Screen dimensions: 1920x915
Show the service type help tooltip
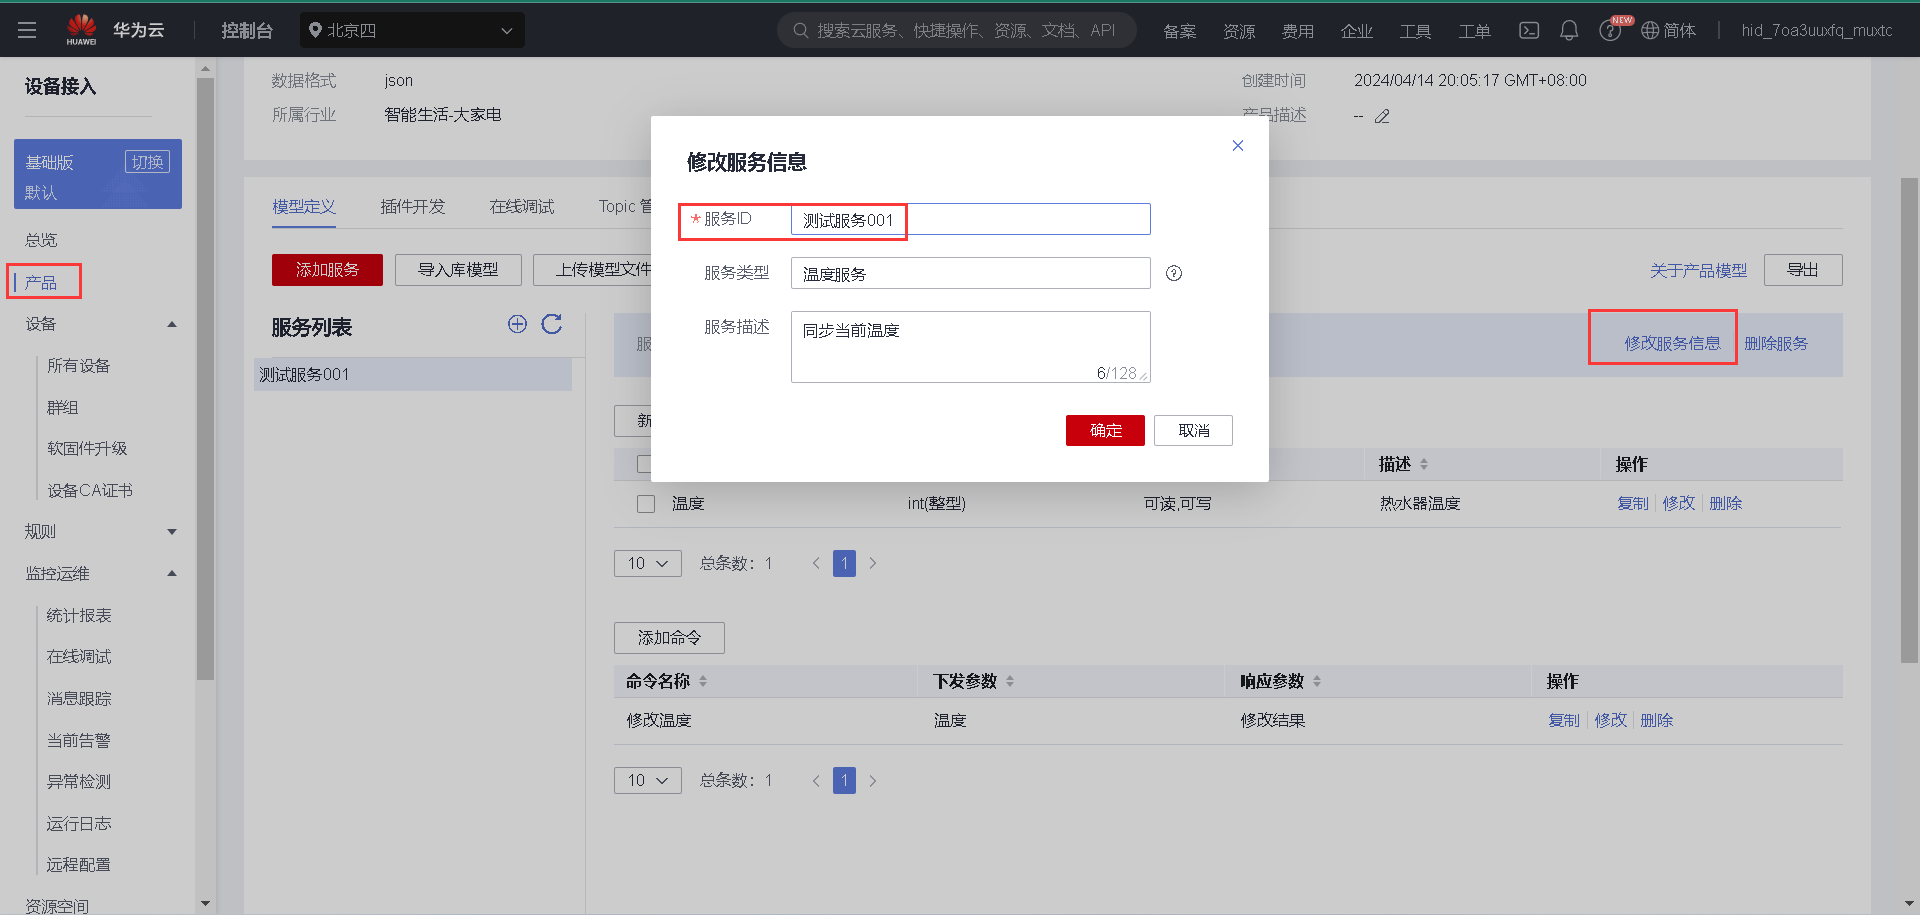[1174, 273]
